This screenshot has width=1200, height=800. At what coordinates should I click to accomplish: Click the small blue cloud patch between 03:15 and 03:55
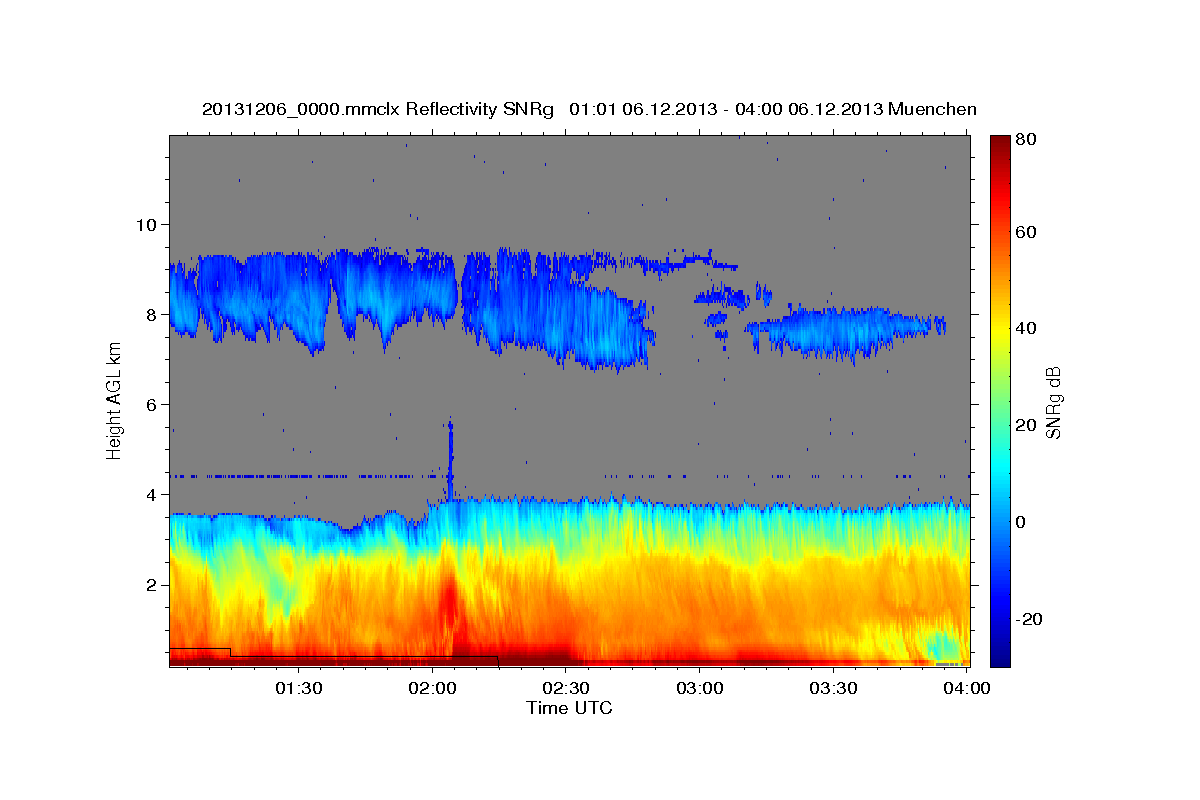click(x=845, y=332)
